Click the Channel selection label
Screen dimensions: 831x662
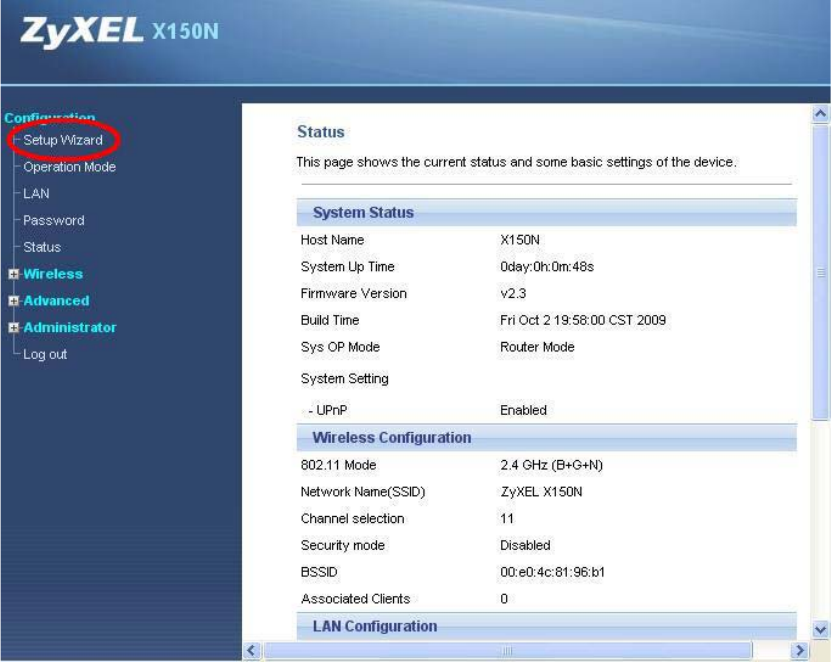point(352,518)
